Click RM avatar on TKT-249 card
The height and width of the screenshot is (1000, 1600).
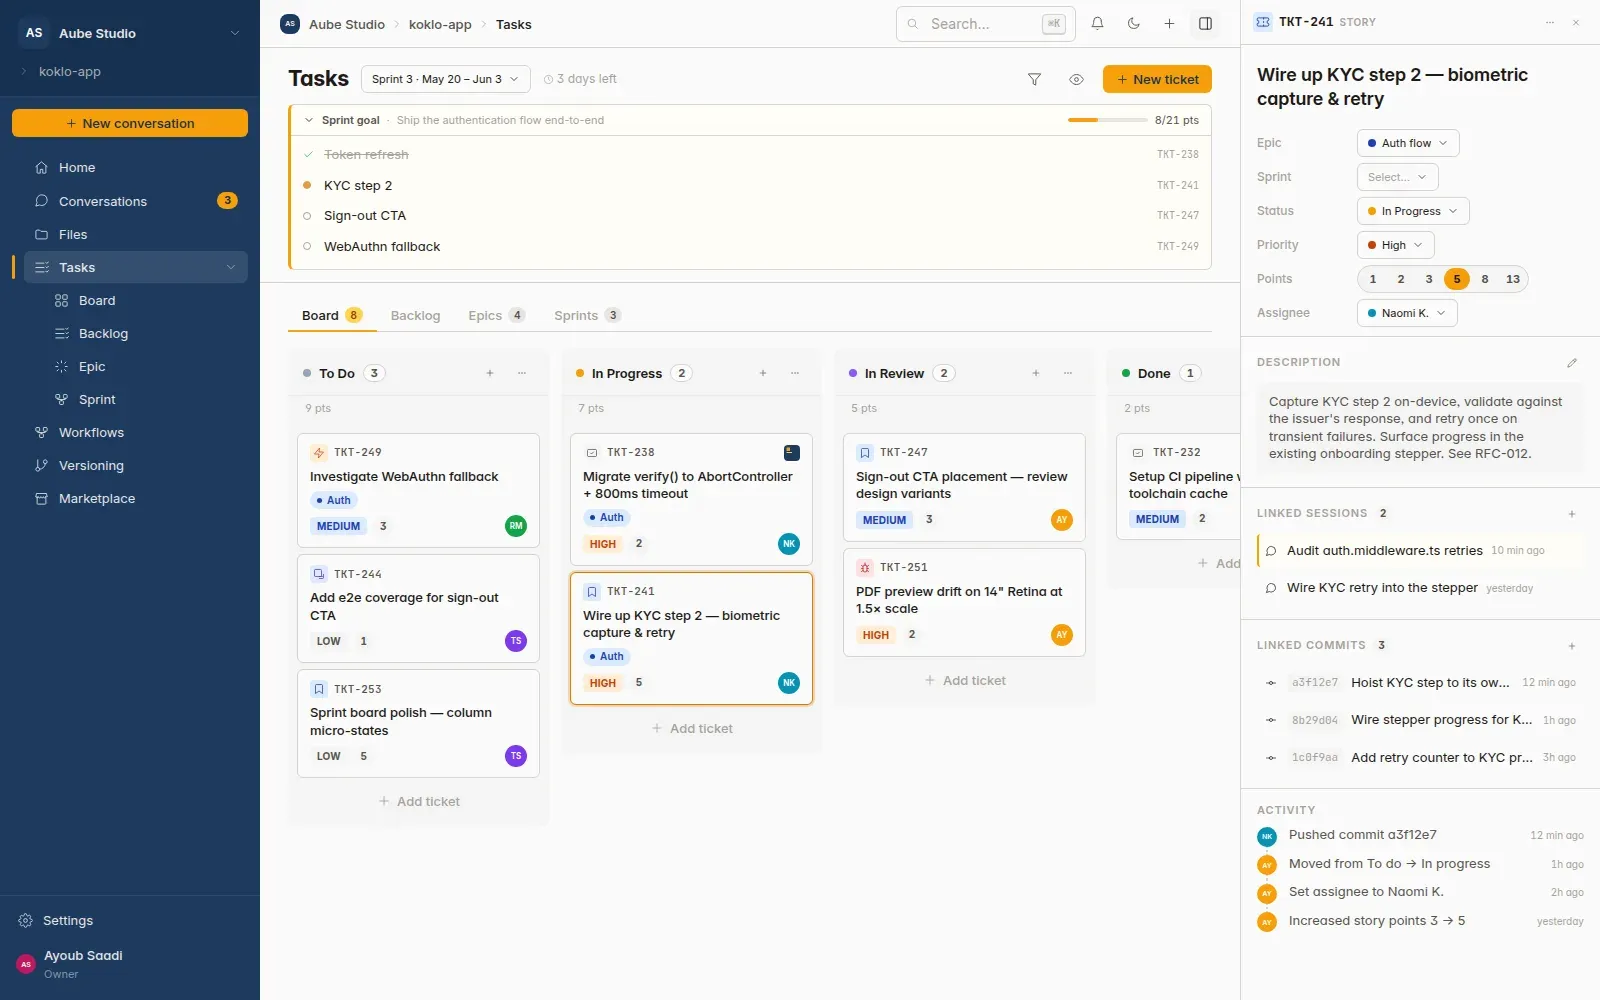[x=516, y=526]
